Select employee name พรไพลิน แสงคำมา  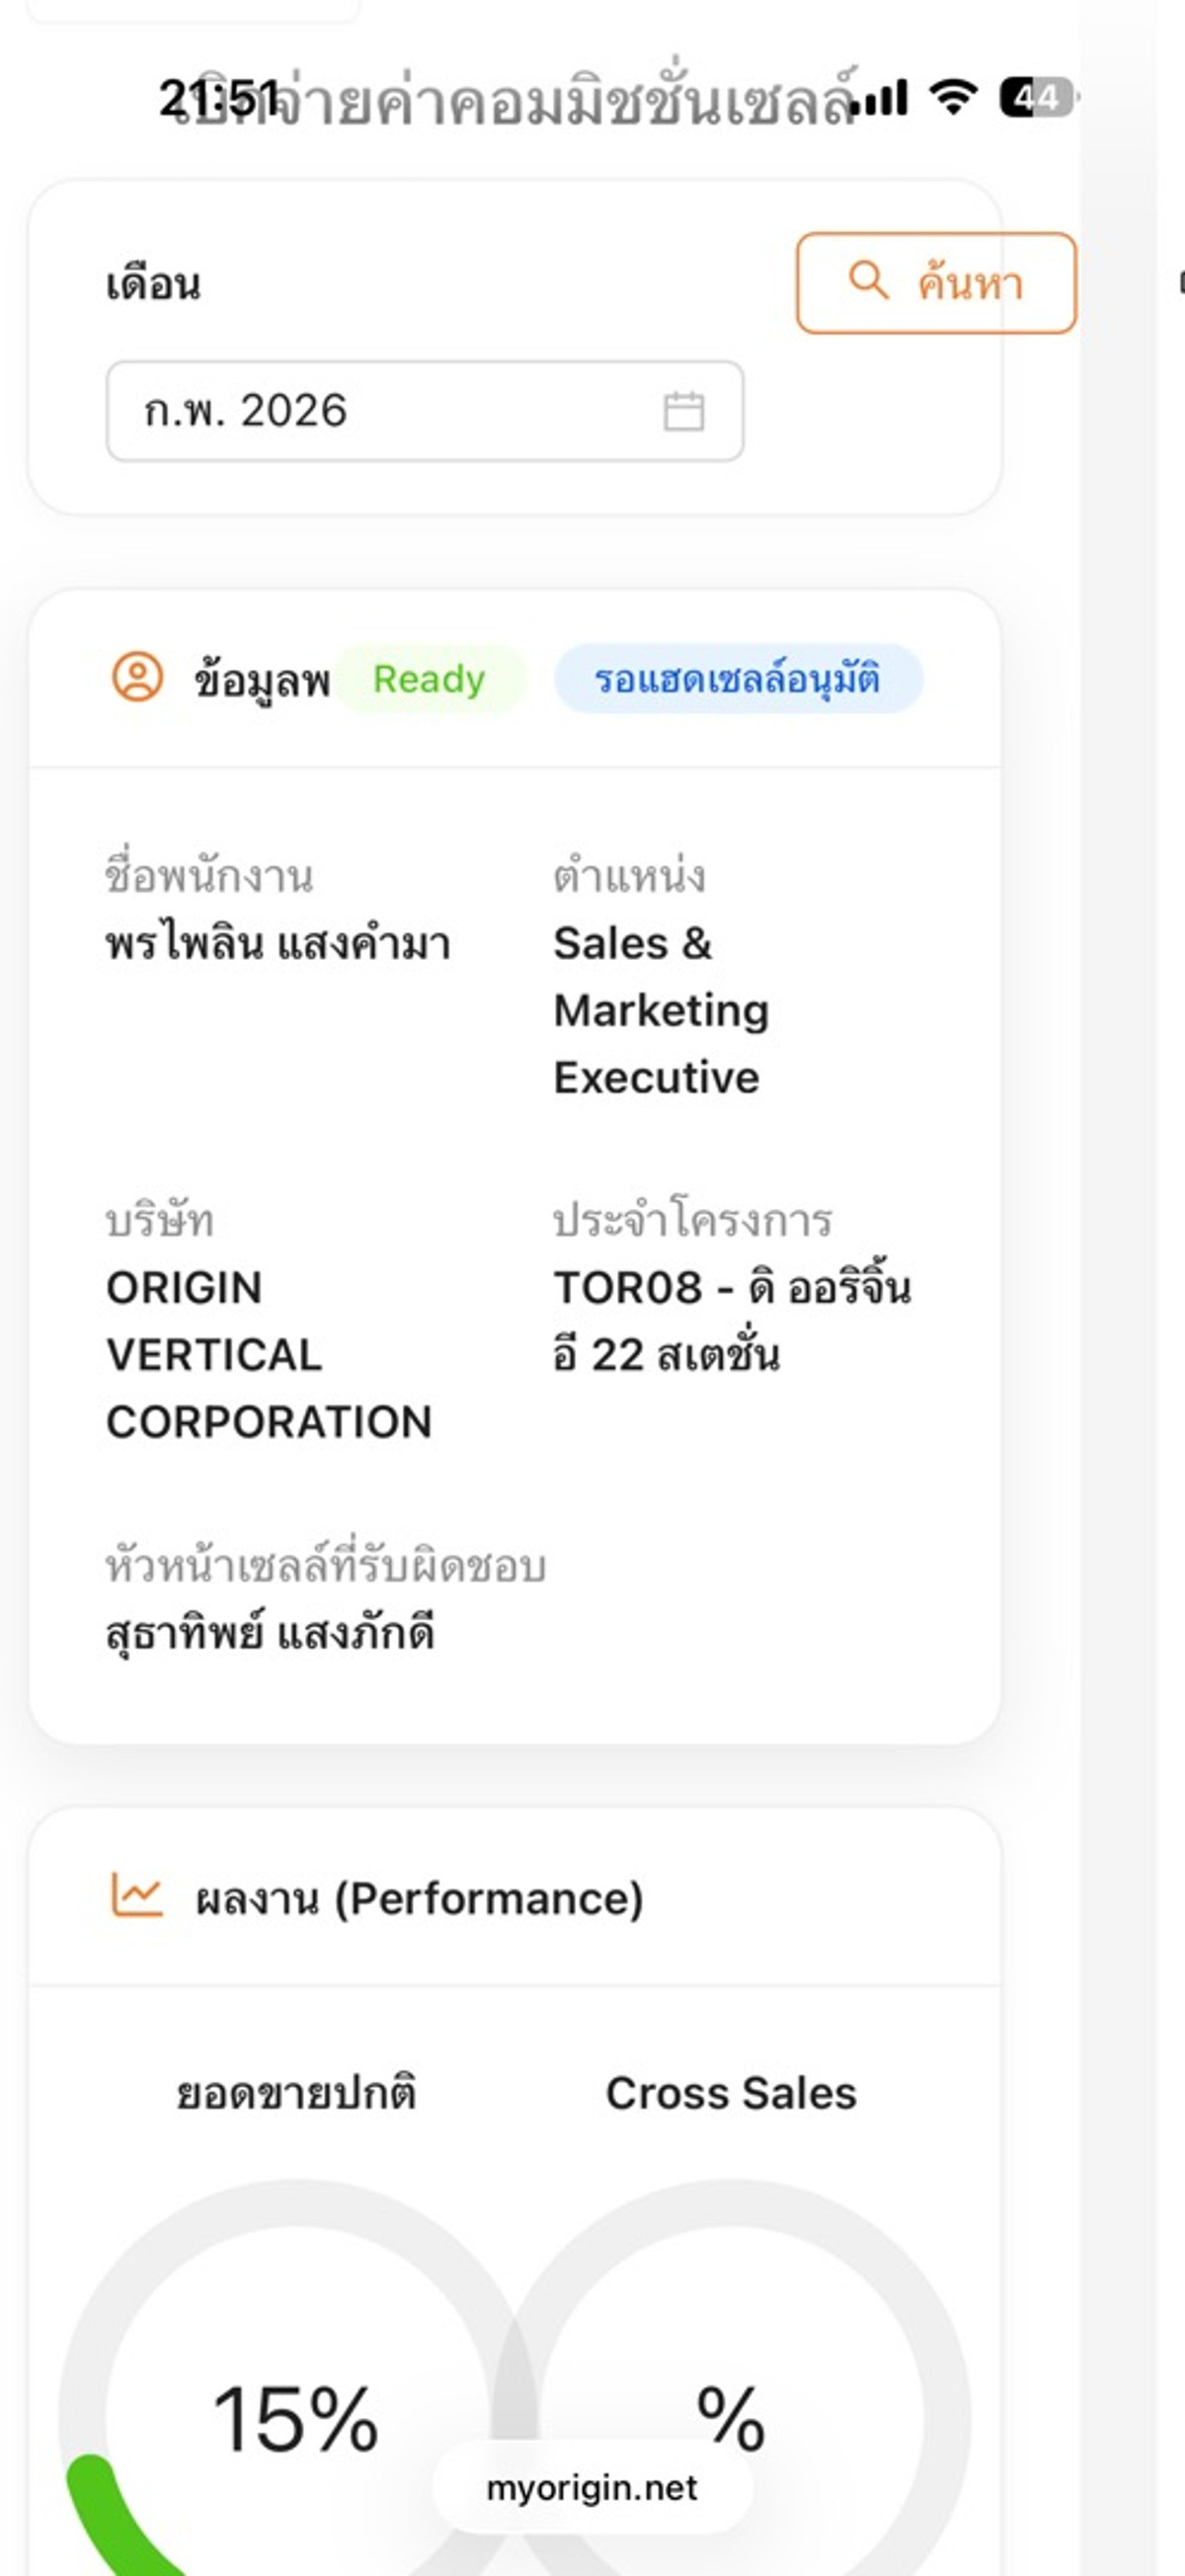[278, 944]
